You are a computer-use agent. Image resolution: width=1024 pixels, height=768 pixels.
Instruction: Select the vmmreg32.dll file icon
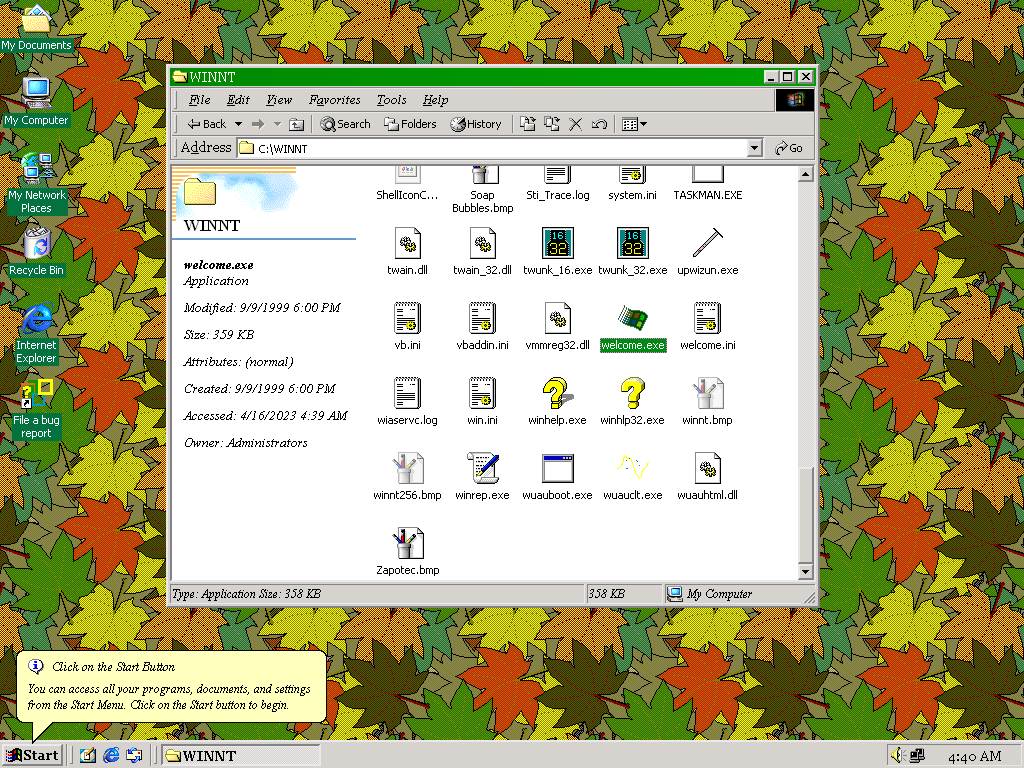tap(558, 319)
